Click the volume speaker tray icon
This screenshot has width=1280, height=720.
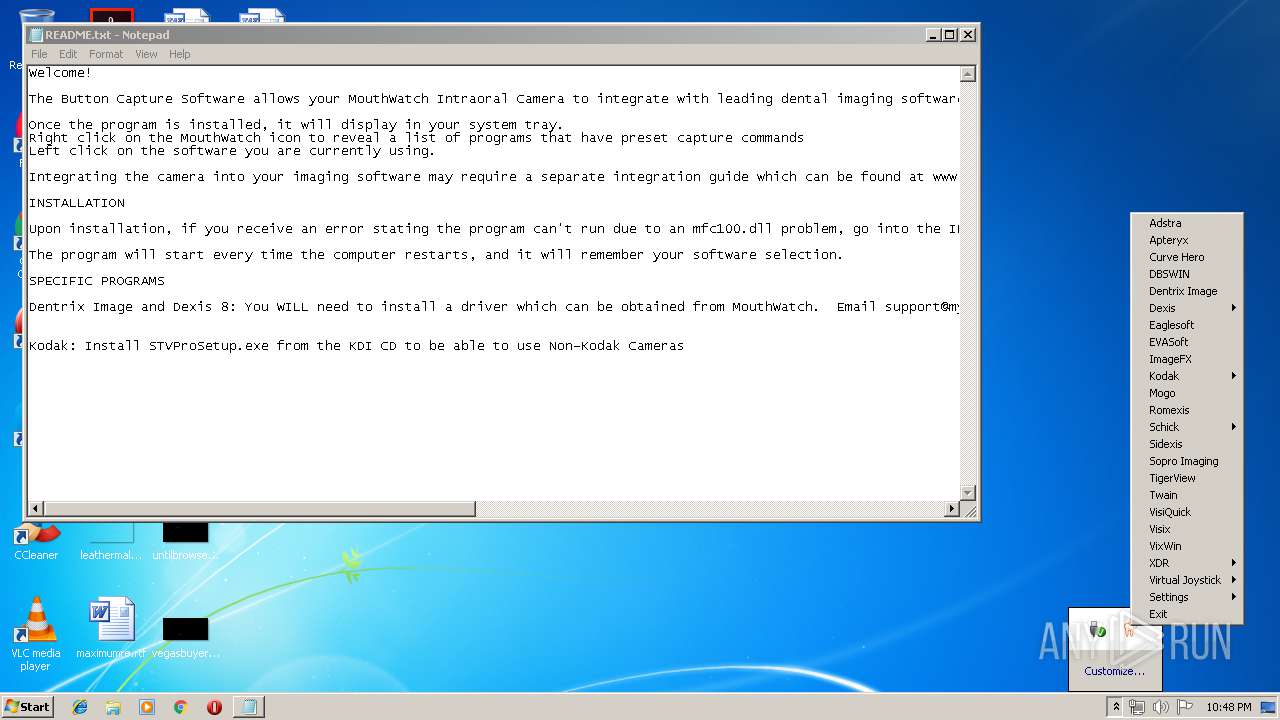pos(1161,707)
